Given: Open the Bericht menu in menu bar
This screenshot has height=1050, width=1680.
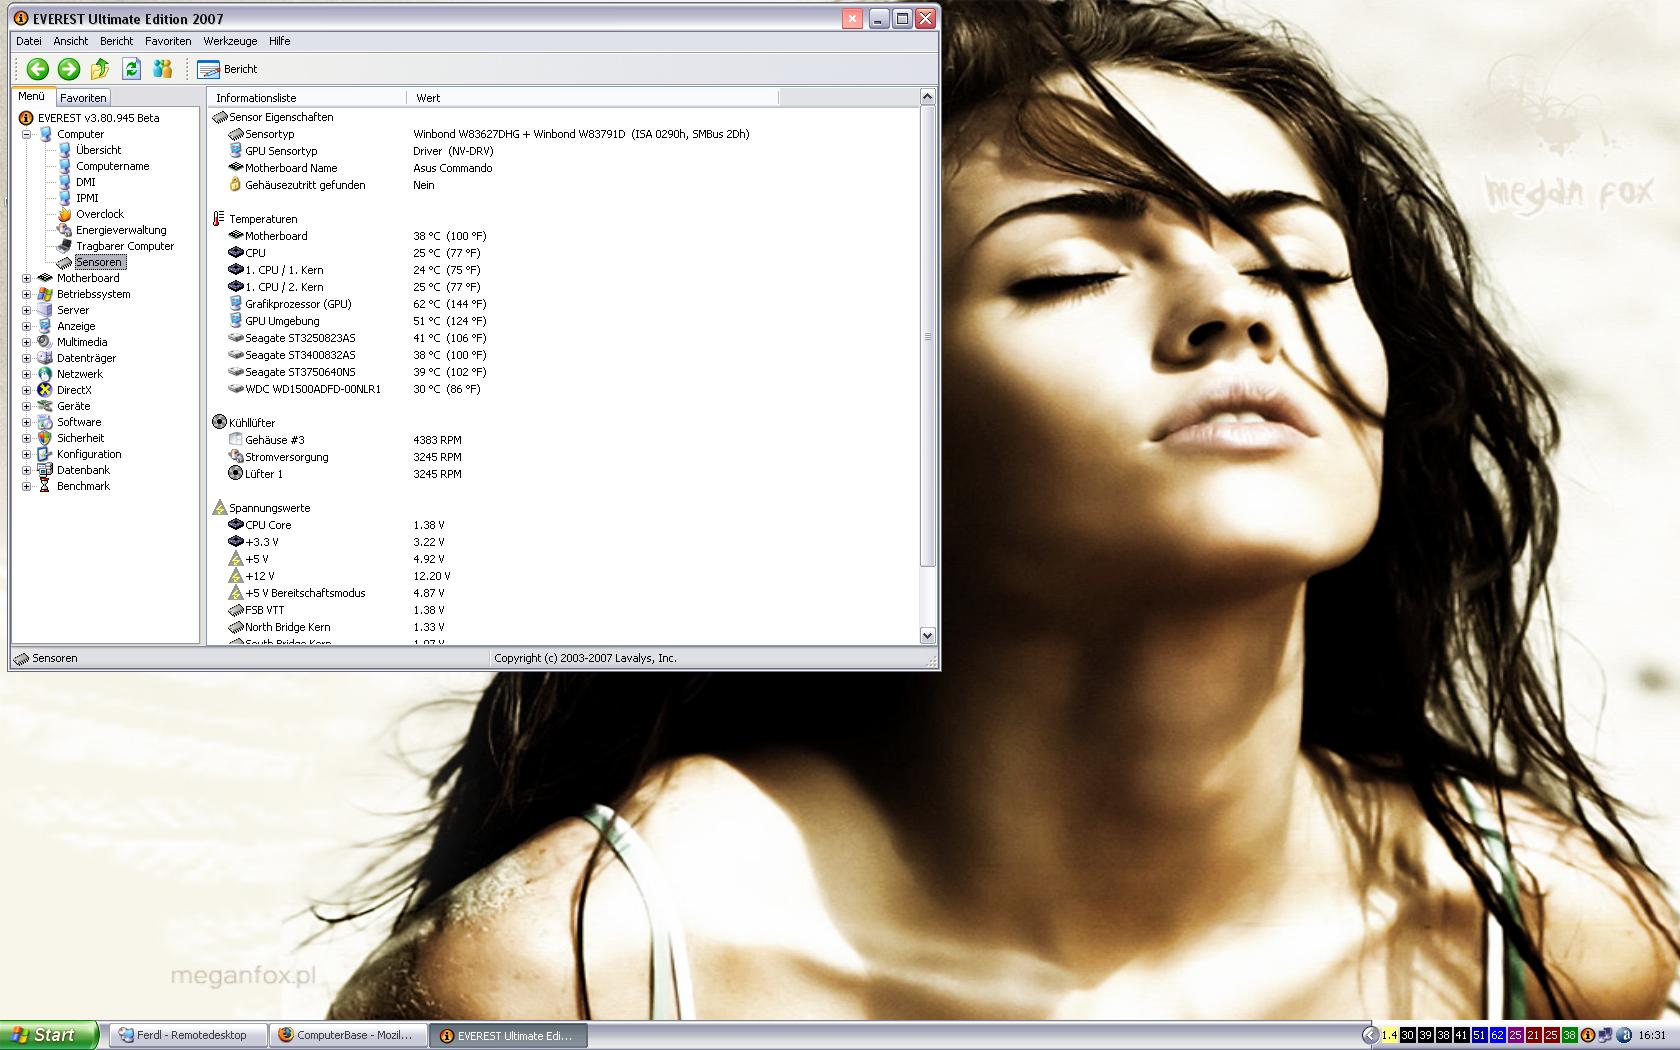Looking at the screenshot, I should (x=117, y=41).
